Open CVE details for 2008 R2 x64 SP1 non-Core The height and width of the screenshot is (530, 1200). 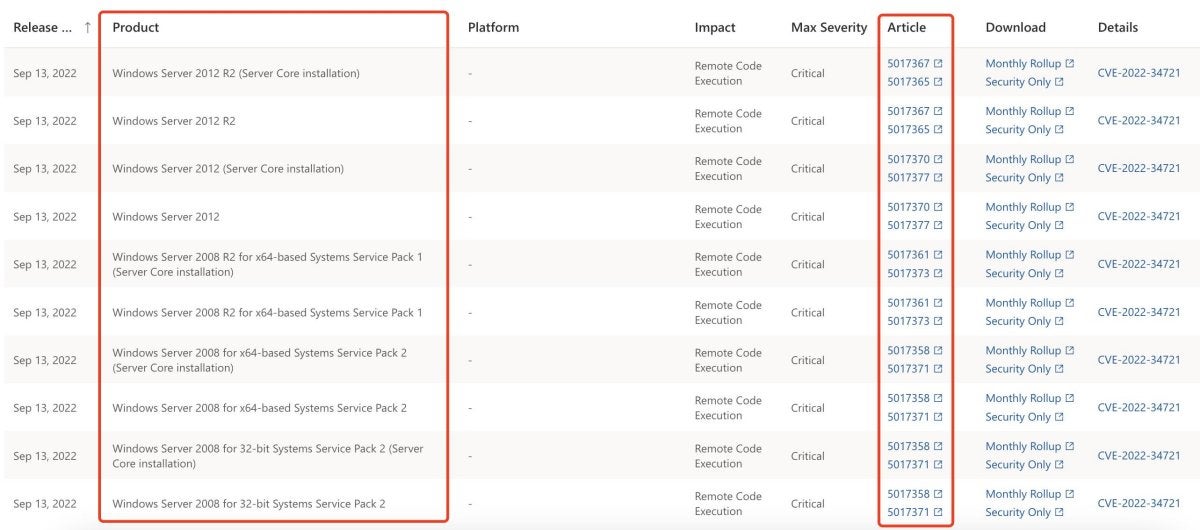1139,312
